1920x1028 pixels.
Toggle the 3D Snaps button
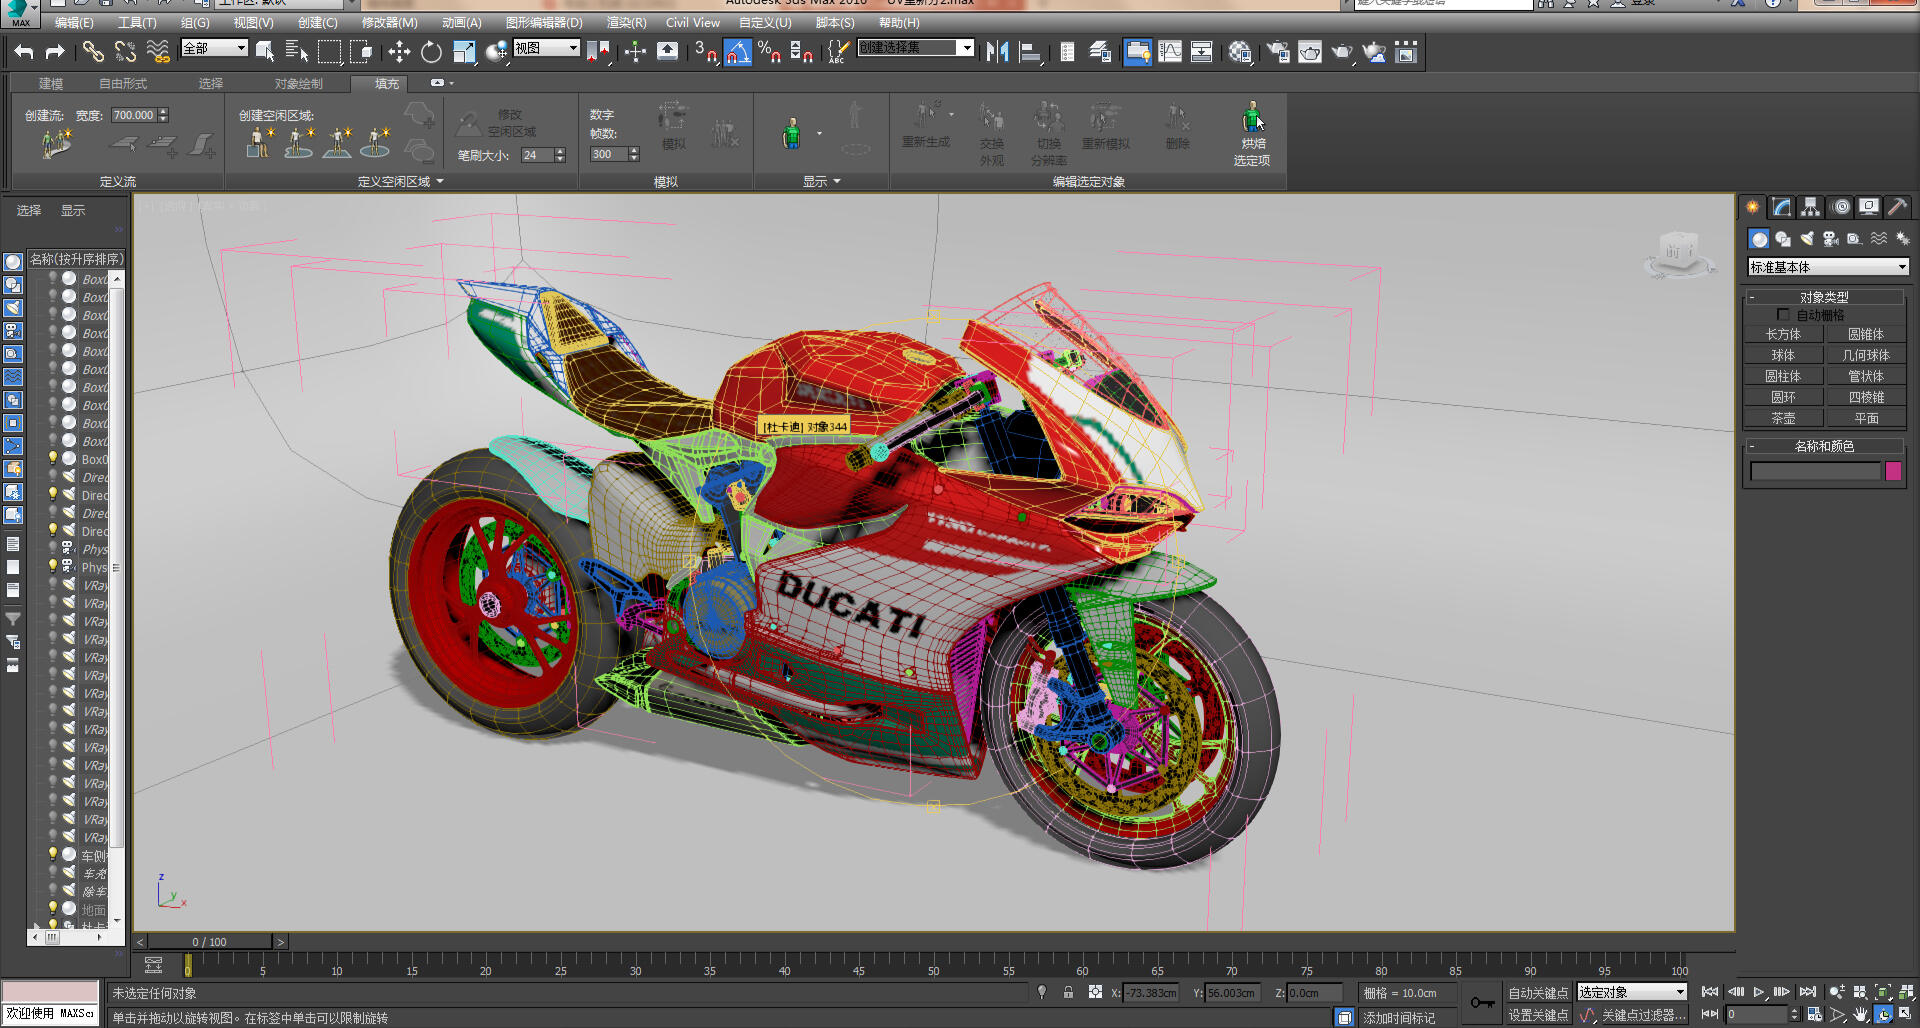(706, 52)
